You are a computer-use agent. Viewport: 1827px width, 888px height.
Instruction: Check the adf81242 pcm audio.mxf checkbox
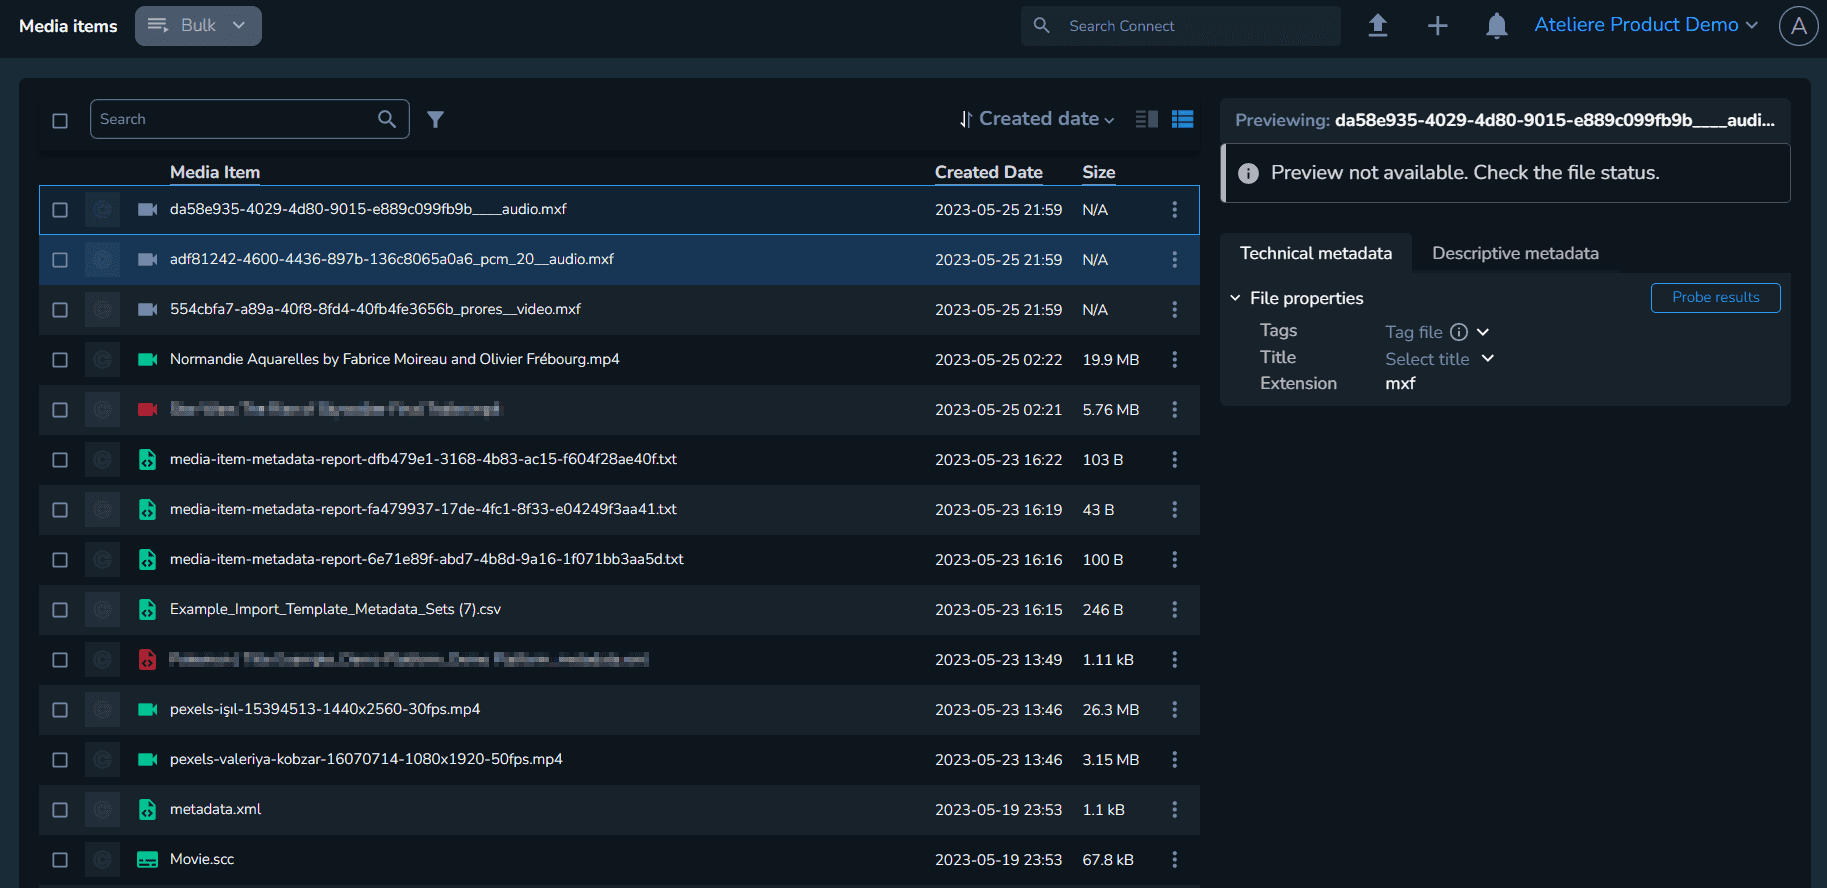(x=60, y=260)
